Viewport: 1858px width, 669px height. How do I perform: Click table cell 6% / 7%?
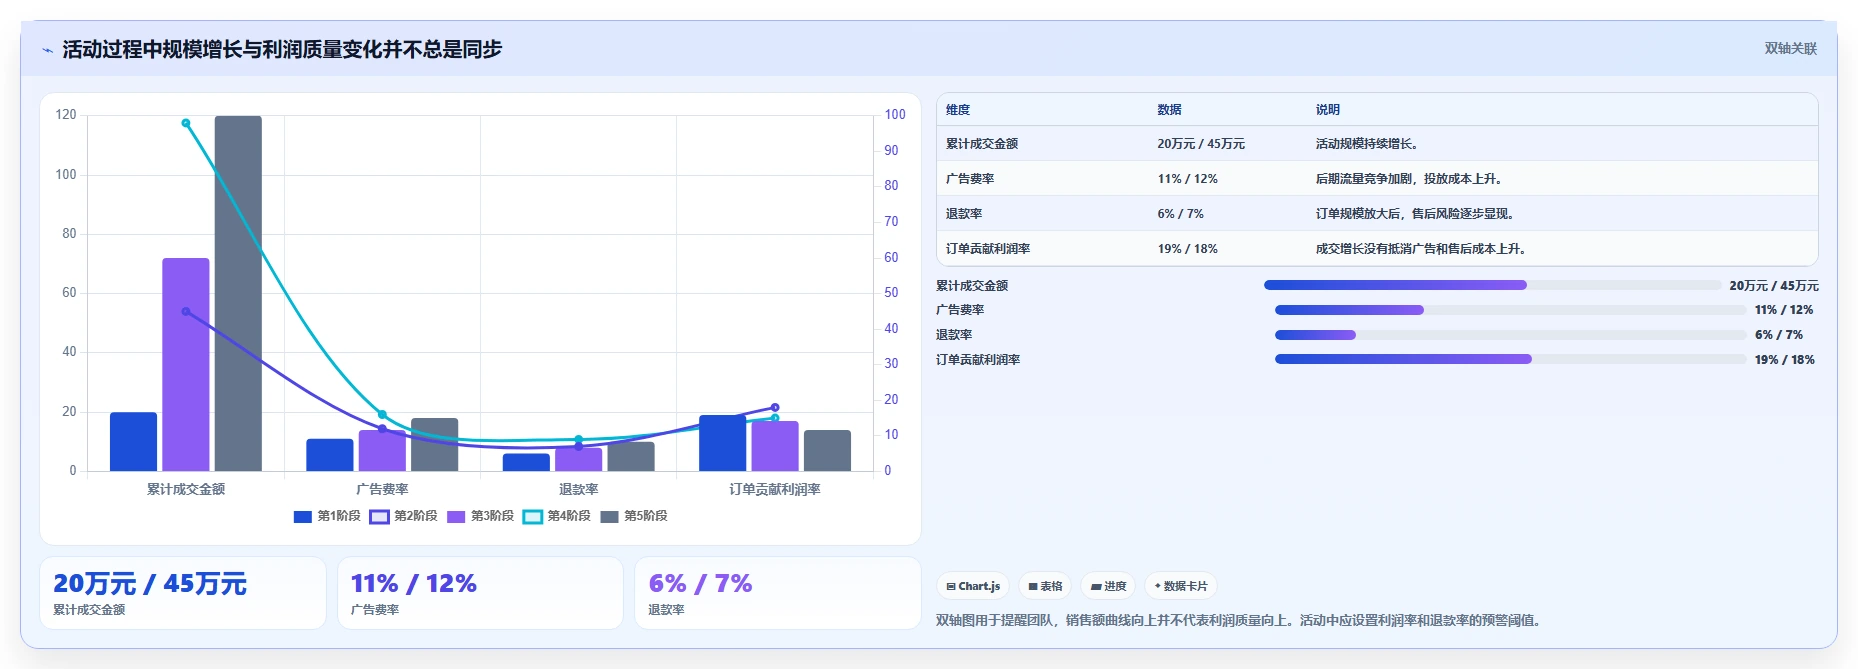click(x=1180, y=214)
